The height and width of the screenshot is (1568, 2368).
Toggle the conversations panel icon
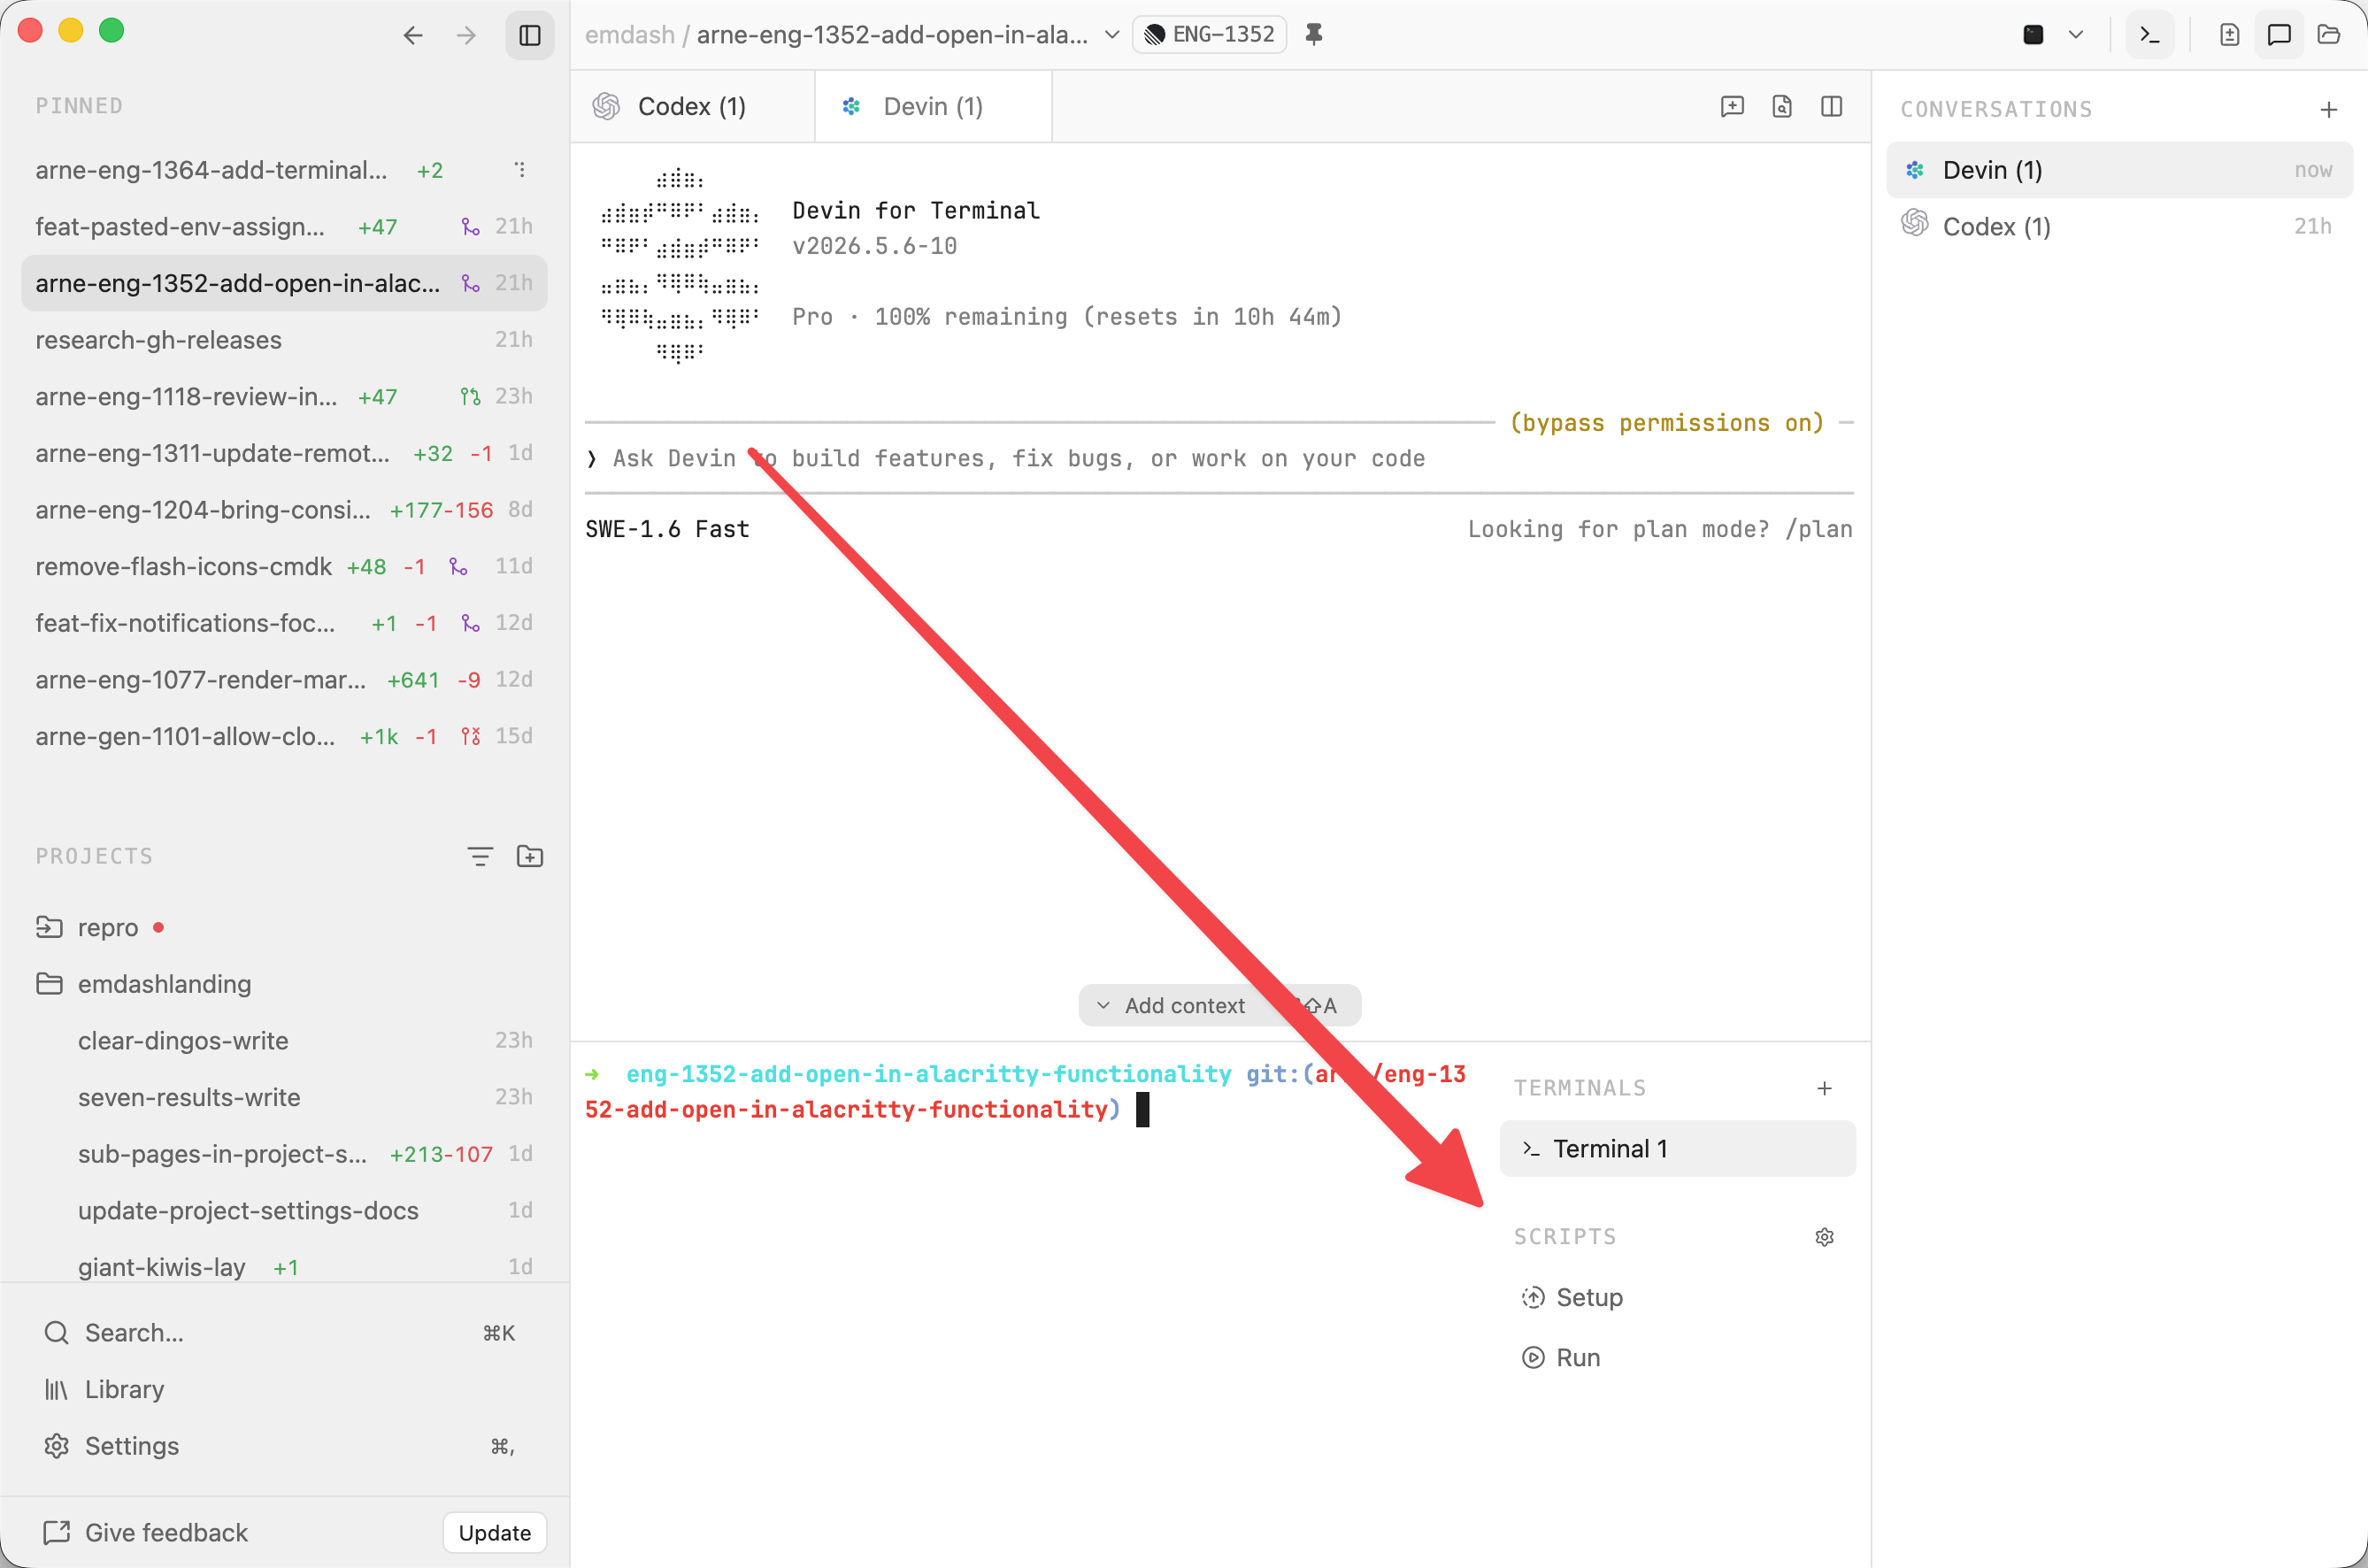[2279, 35]
